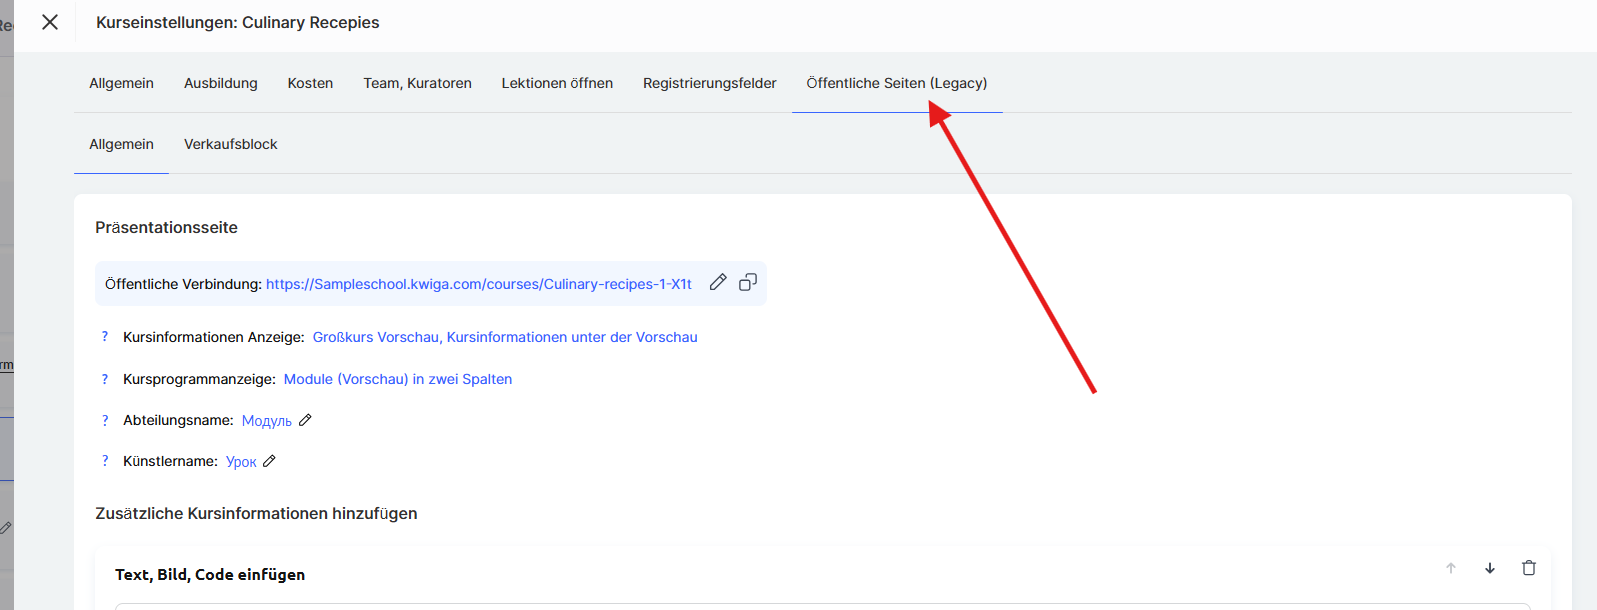The width and height of the screenshot is (1597, 610).
Task: Show help for Künstlername
Action: (105, 461)
